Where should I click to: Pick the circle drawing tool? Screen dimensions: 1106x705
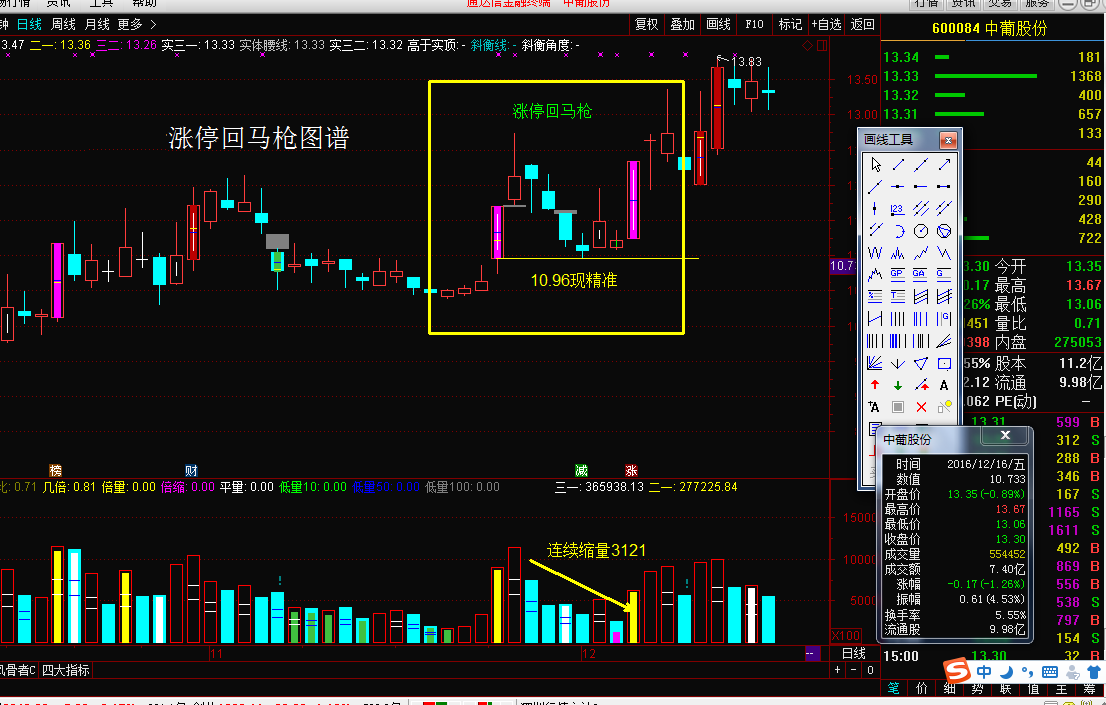tap(921, 231)
